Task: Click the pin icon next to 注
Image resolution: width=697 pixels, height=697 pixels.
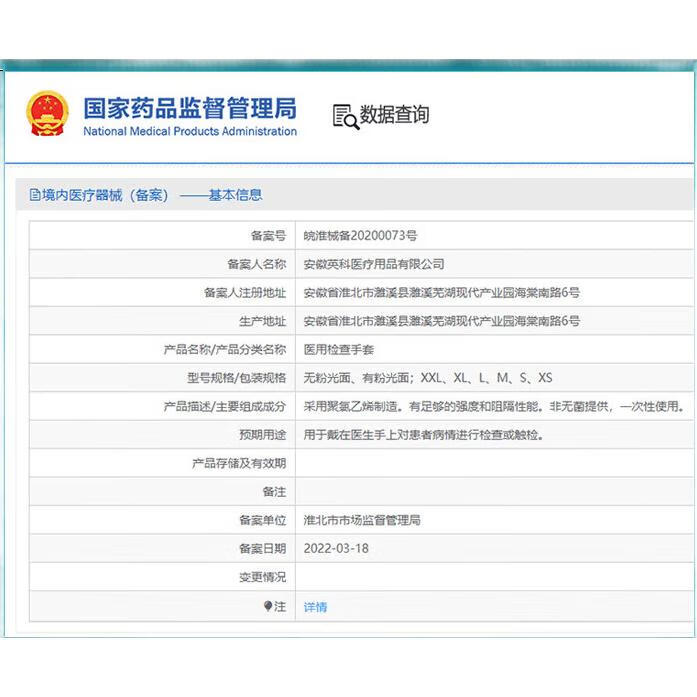Action: tap(268, 606)
